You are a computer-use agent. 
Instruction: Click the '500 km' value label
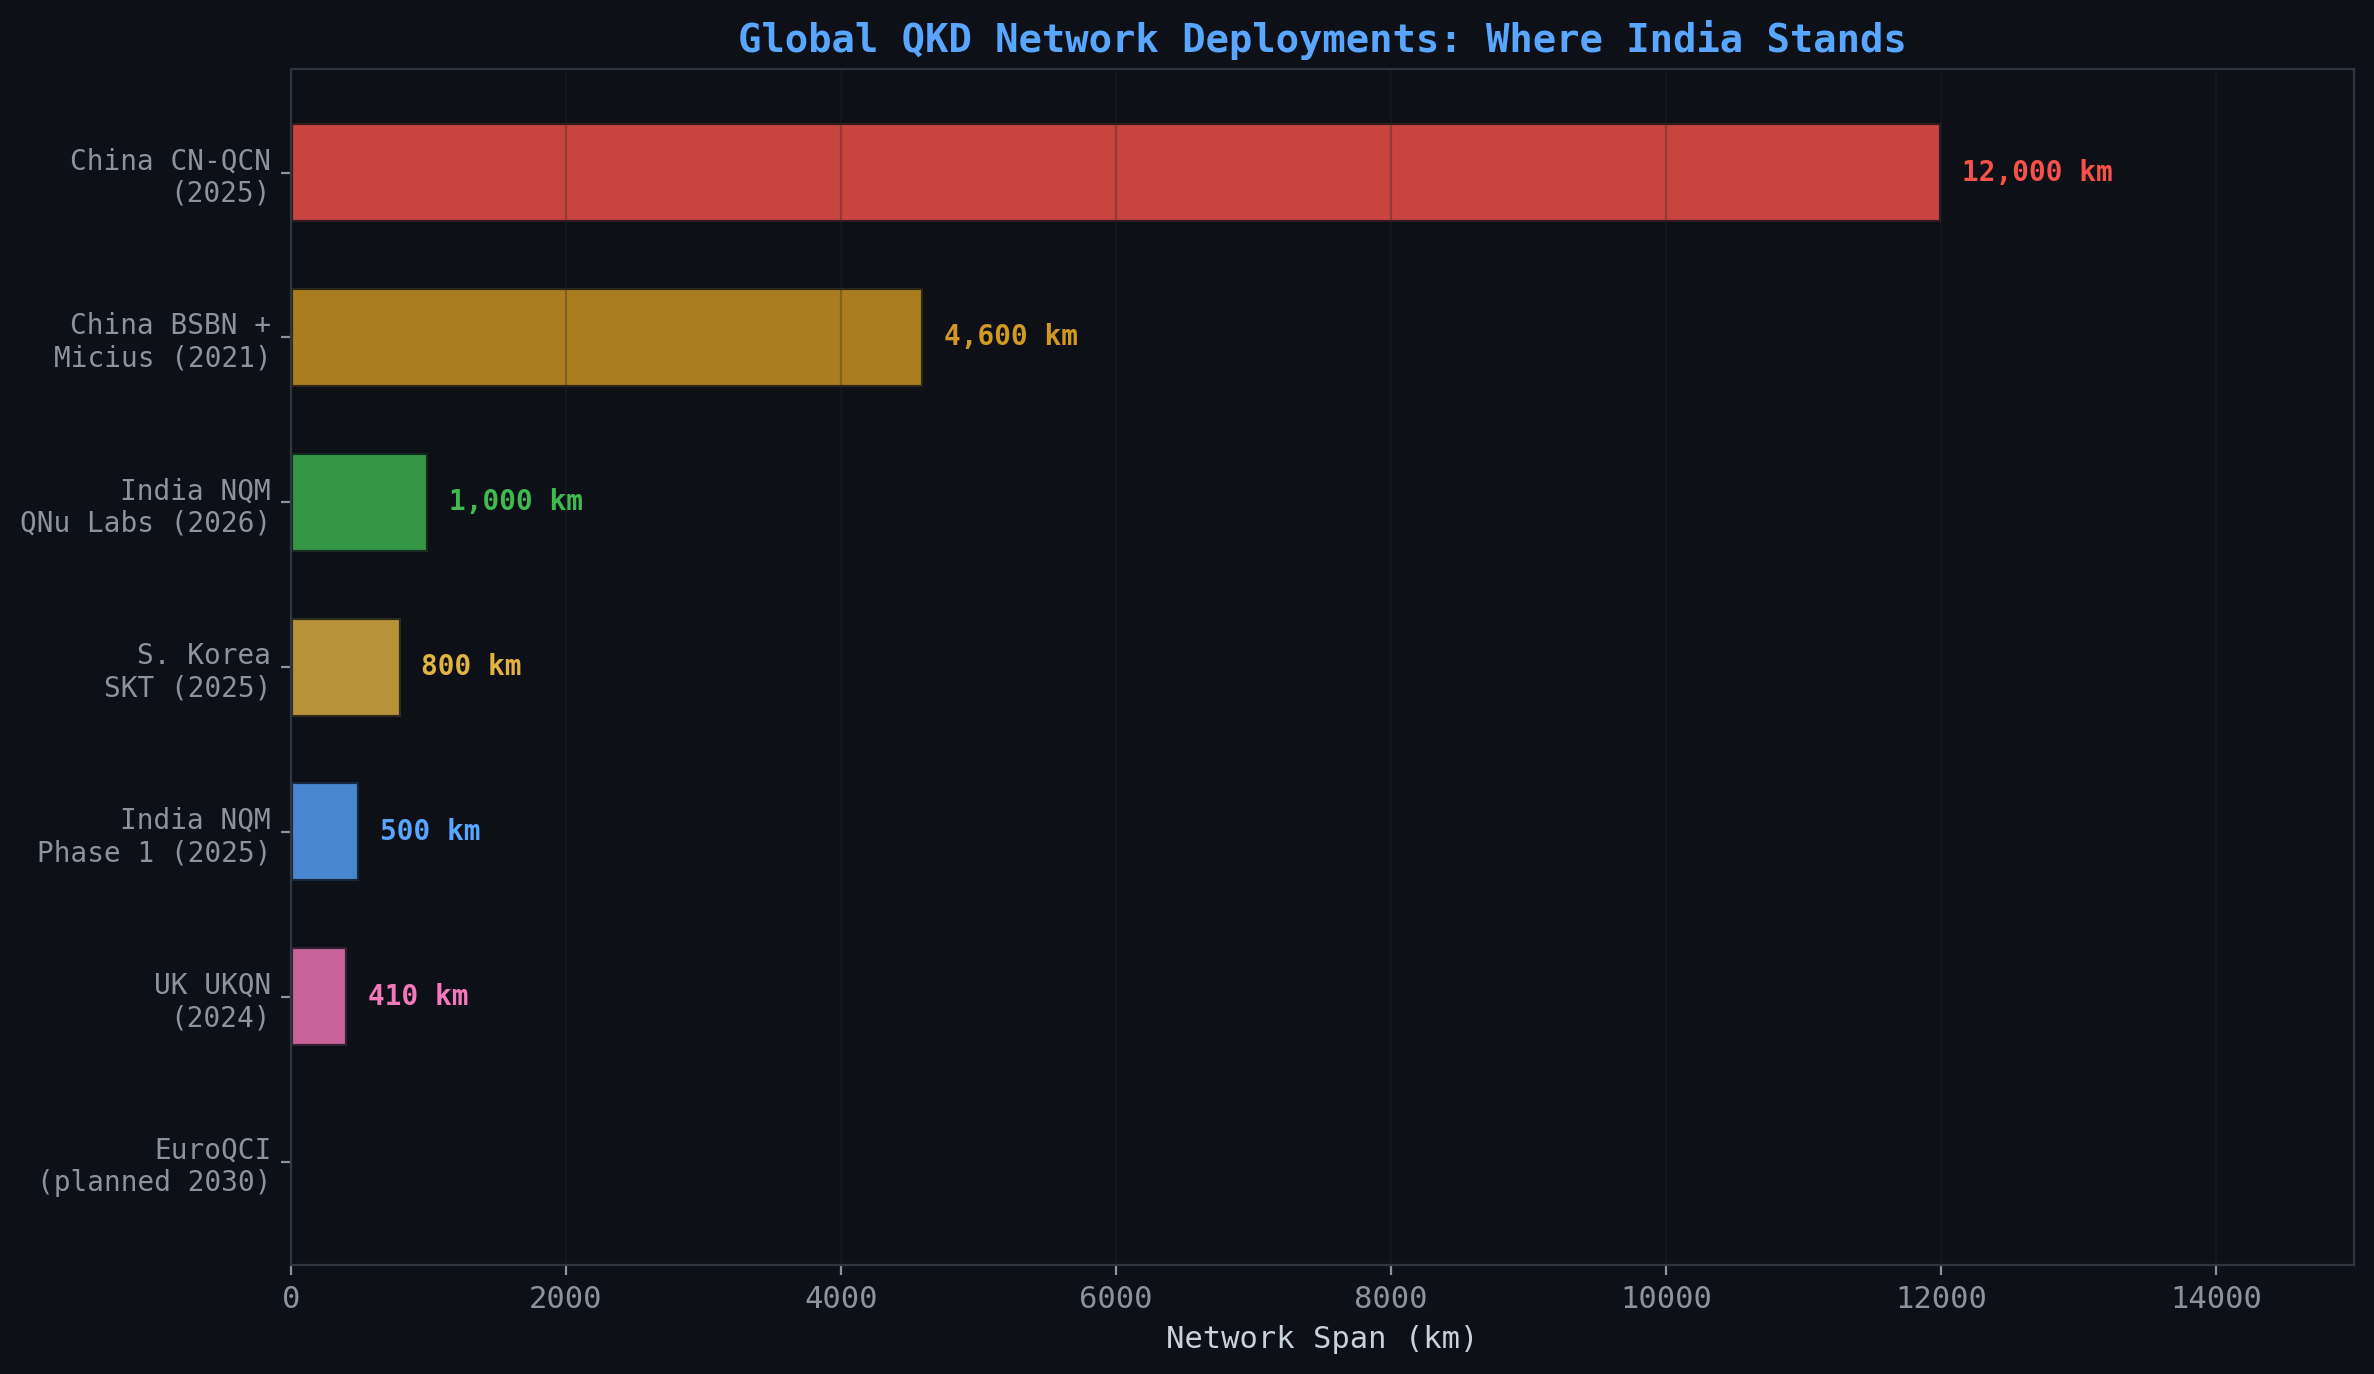430,831
